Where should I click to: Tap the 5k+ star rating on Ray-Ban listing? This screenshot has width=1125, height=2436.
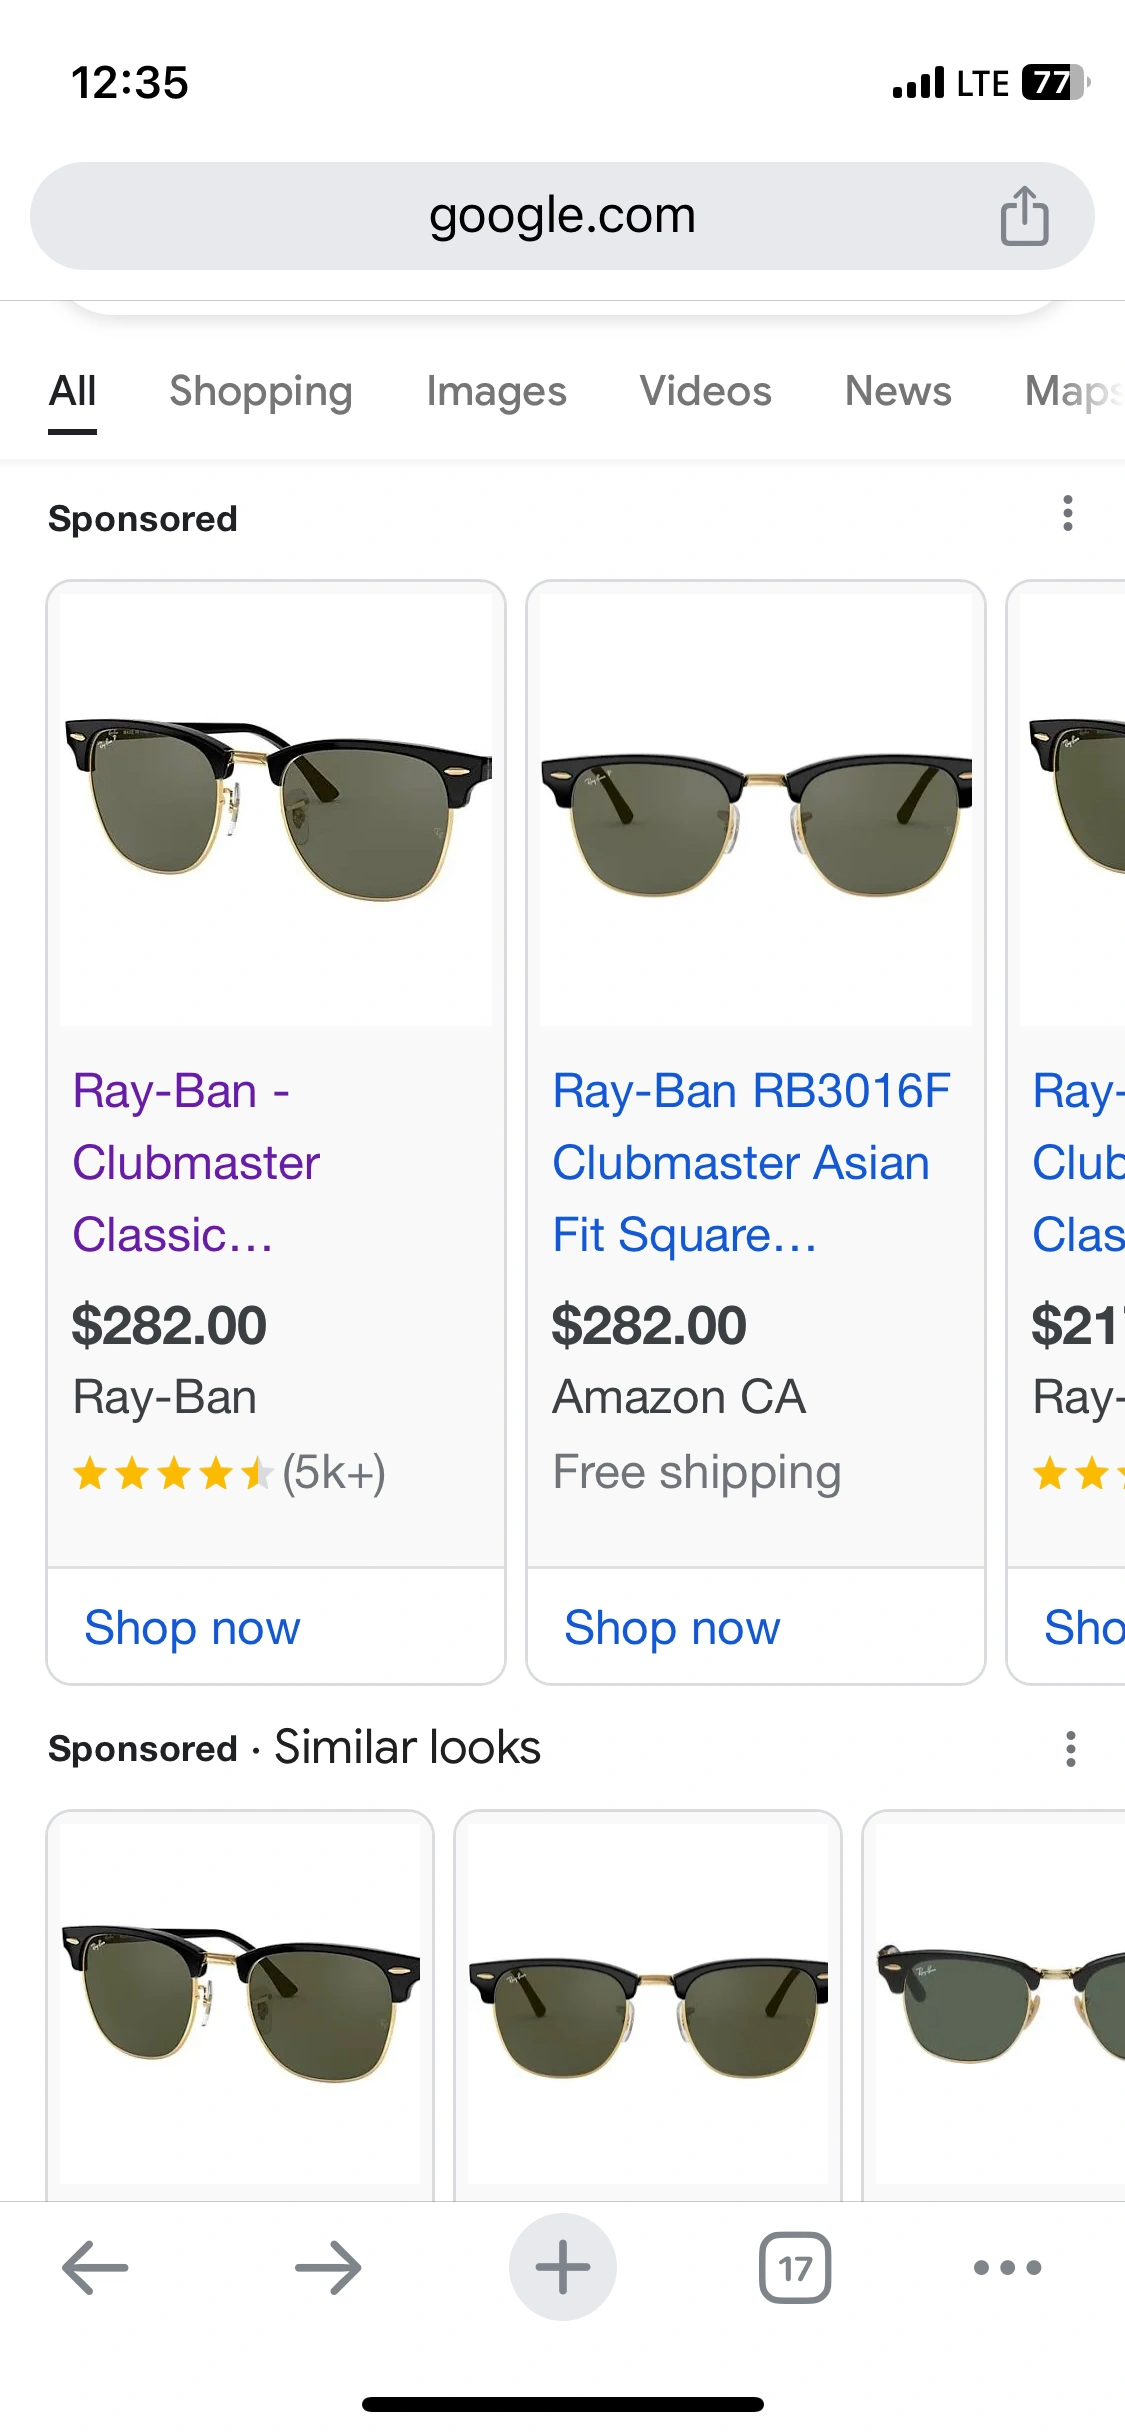(x=229, y=1473)
